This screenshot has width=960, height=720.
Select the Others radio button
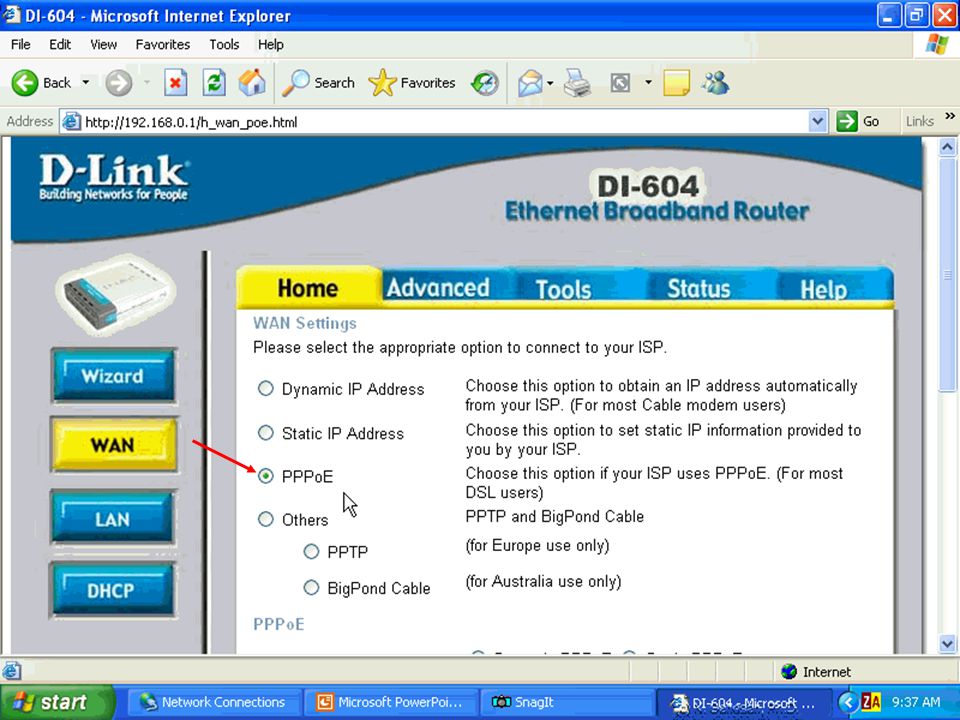click(266, 519)
